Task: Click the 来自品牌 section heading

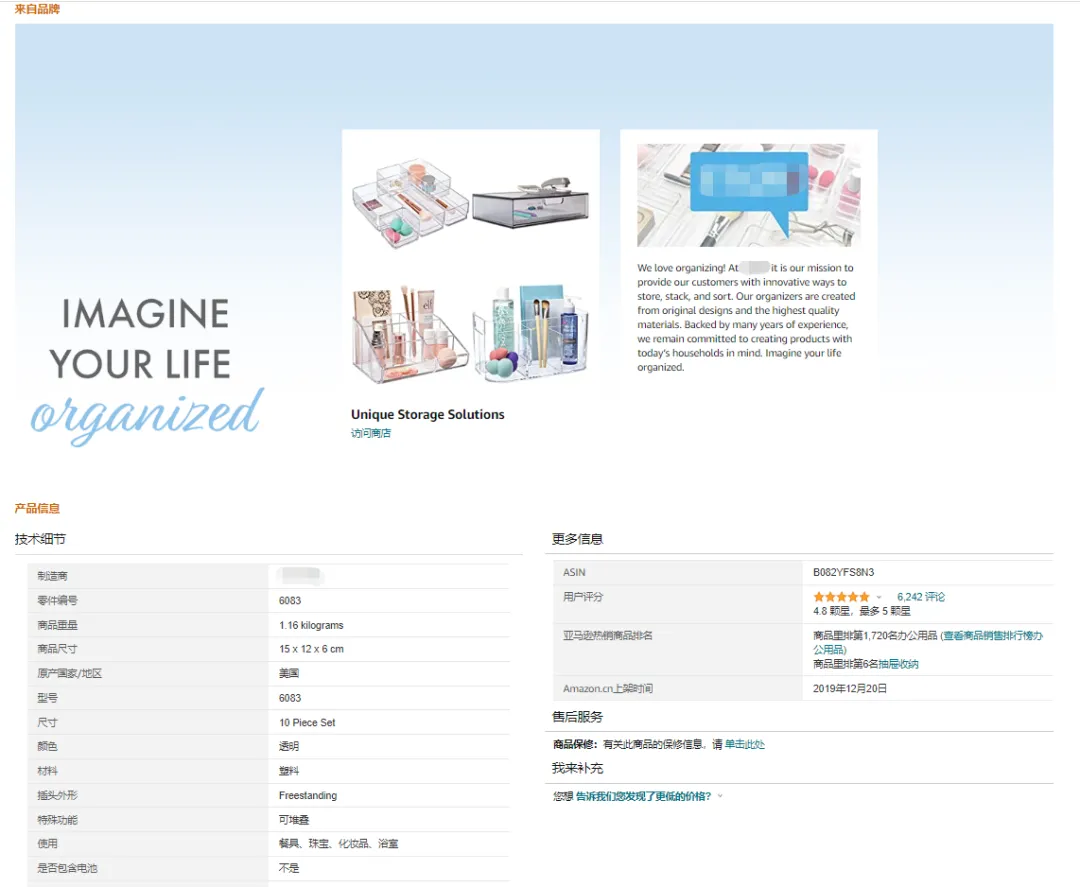Action: [x=37, y=9]
